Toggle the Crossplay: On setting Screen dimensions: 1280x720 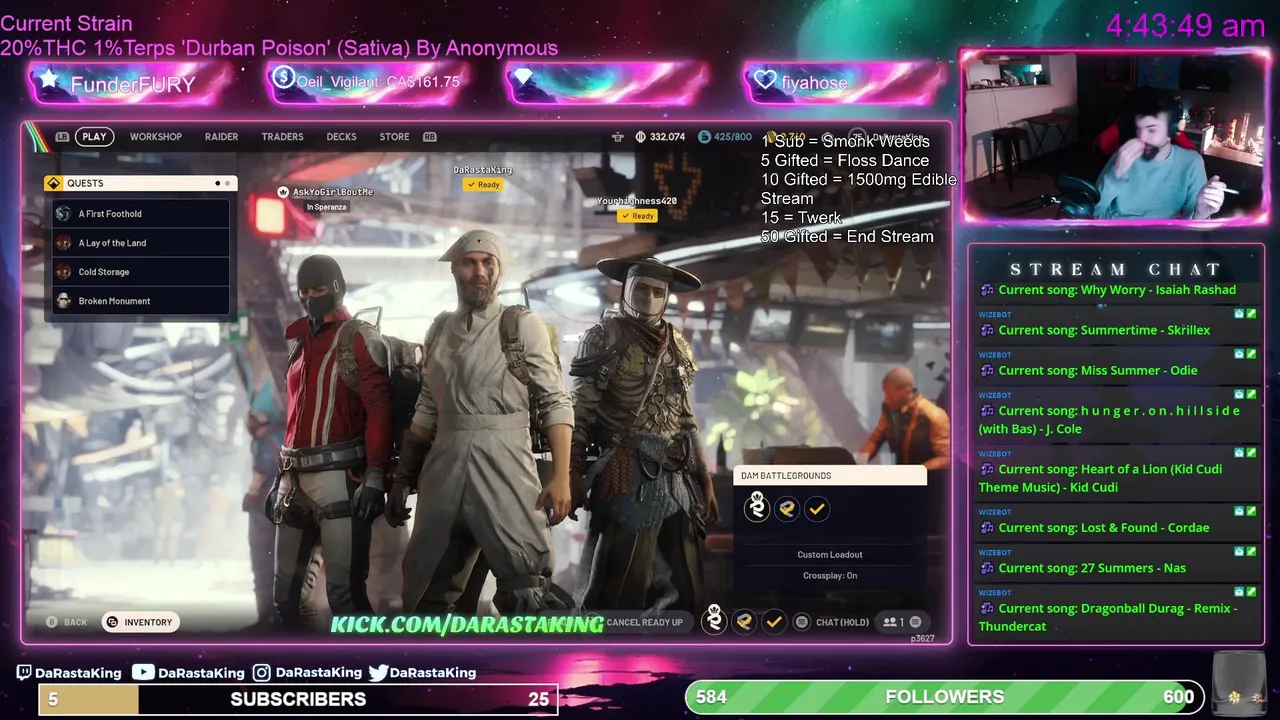pos(830,576)
